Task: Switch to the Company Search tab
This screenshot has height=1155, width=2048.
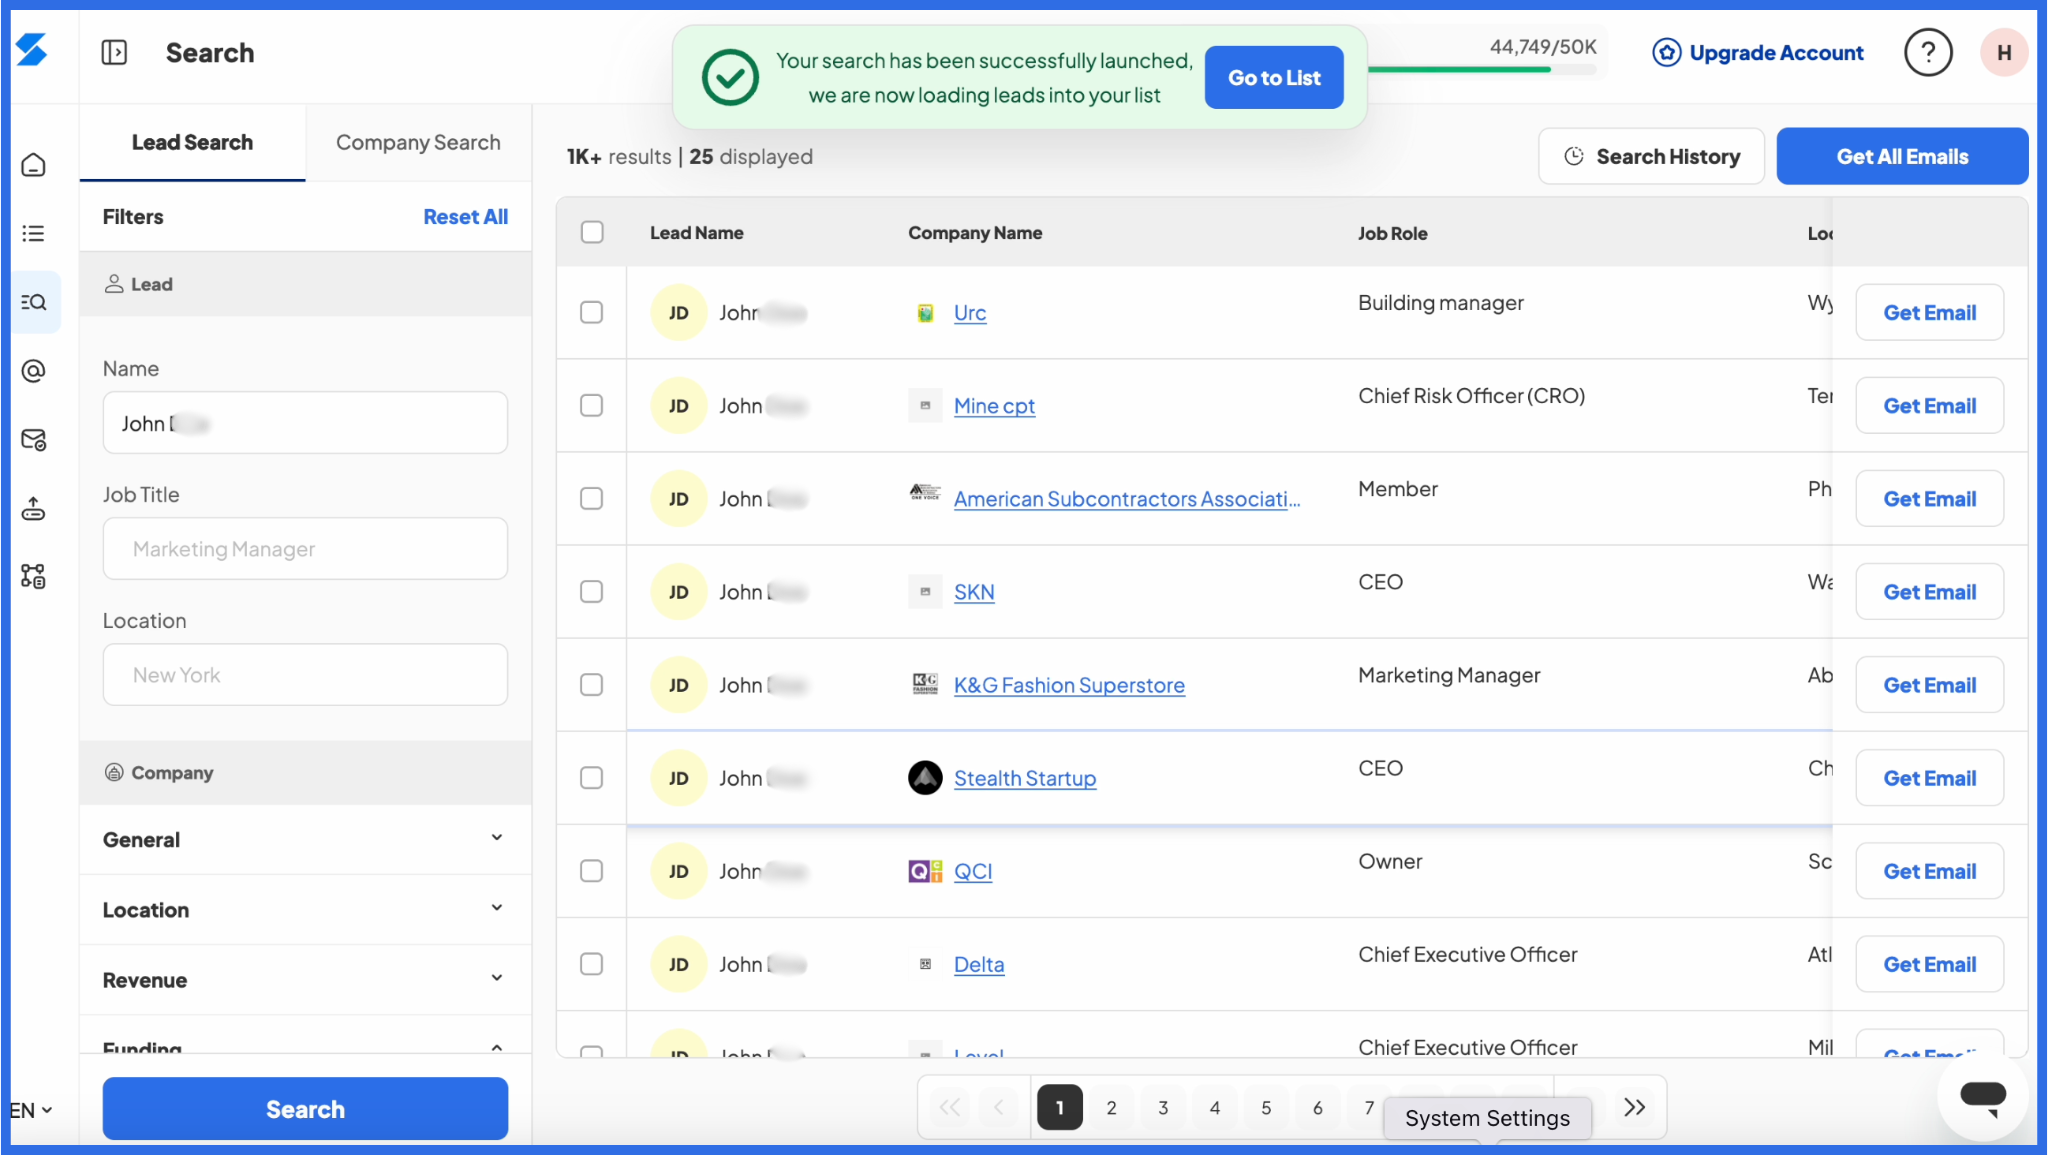Action: 418,142
